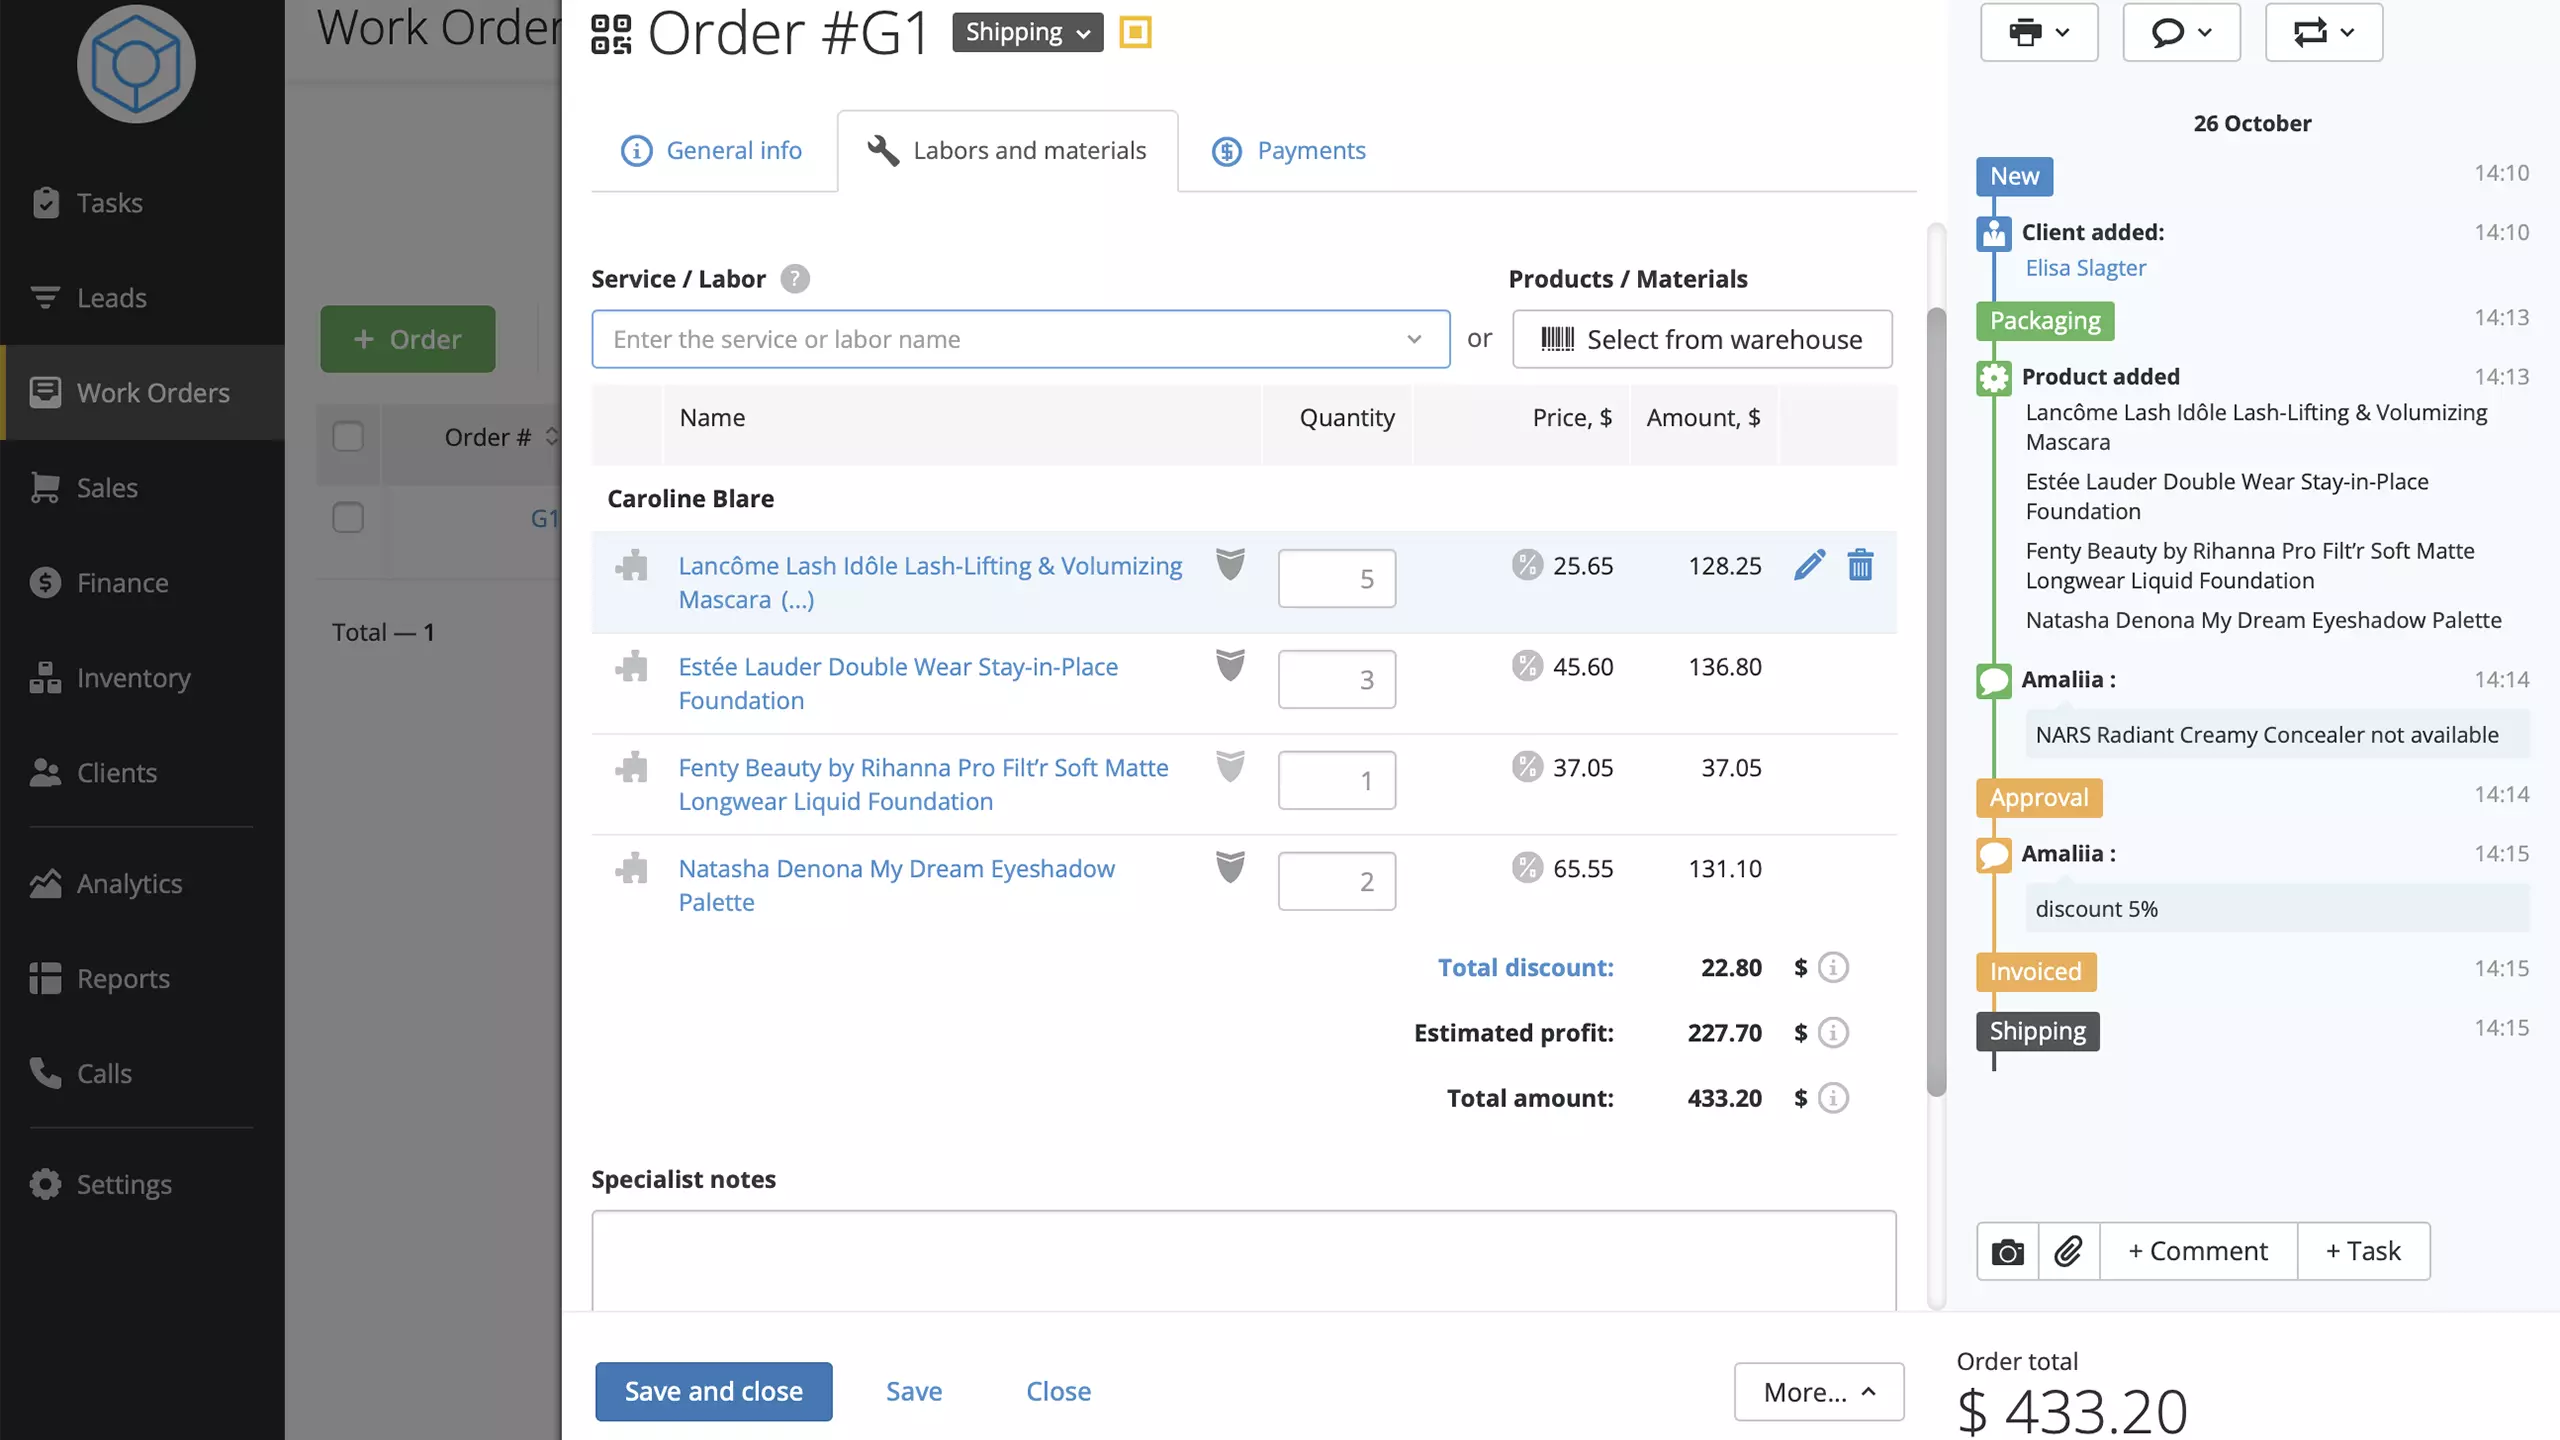Image resolution: width=2560 pixels, height=1440 pixels.
Task: Show info for Total amount
Action: pos(1833,1098)
